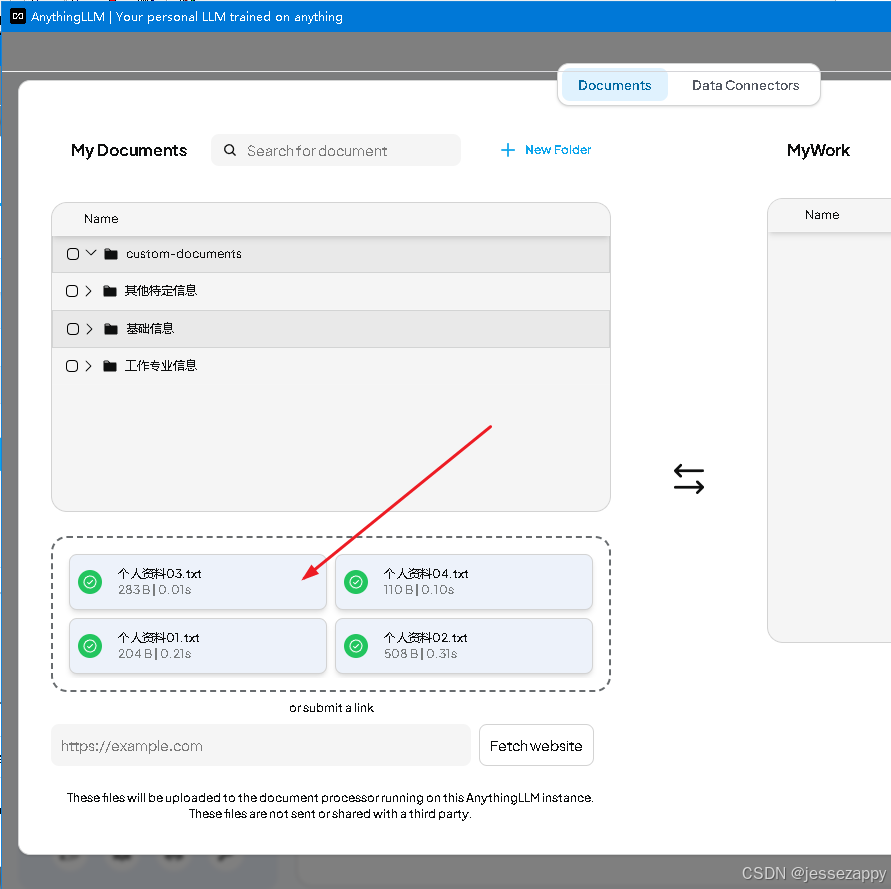
Task: Create a New Folder
Action: 546,150
